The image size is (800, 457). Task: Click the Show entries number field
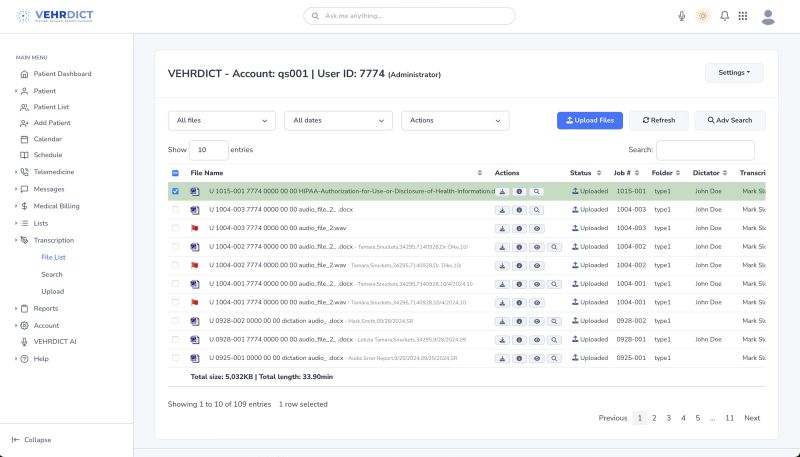click(x=209, y=150)
